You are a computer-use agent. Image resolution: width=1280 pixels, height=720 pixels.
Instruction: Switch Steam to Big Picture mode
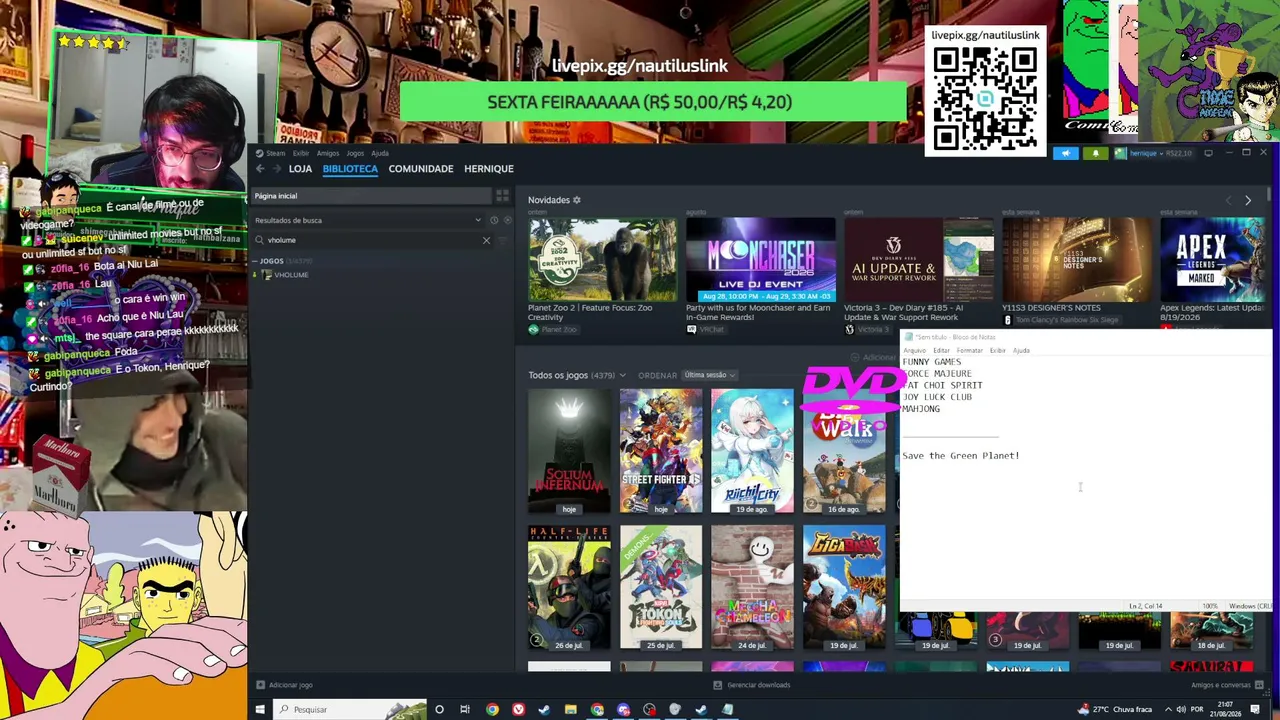(x=1208, y=153)
